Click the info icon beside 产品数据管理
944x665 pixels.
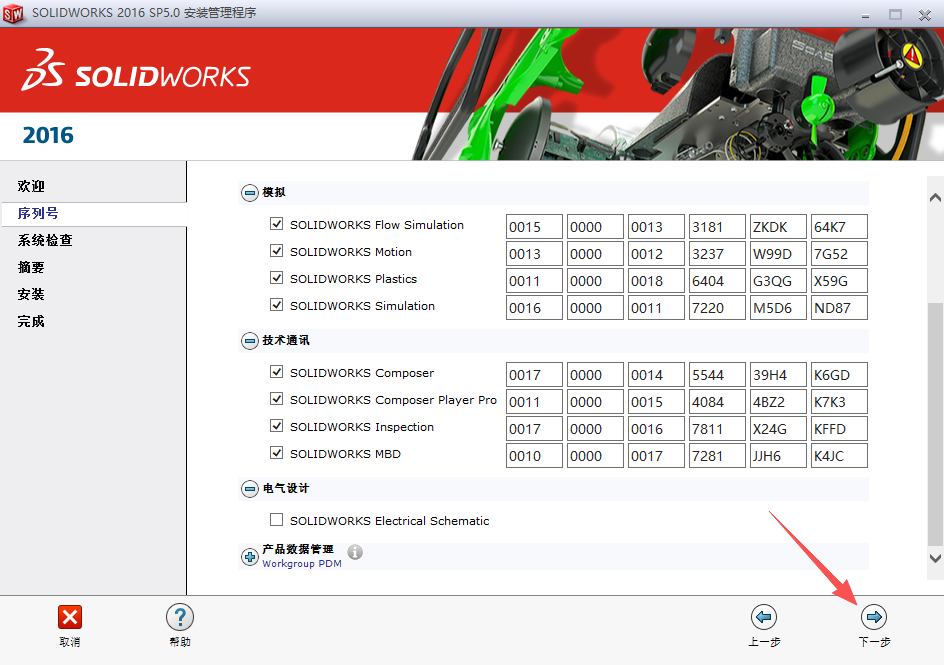[x=356, y=549]
